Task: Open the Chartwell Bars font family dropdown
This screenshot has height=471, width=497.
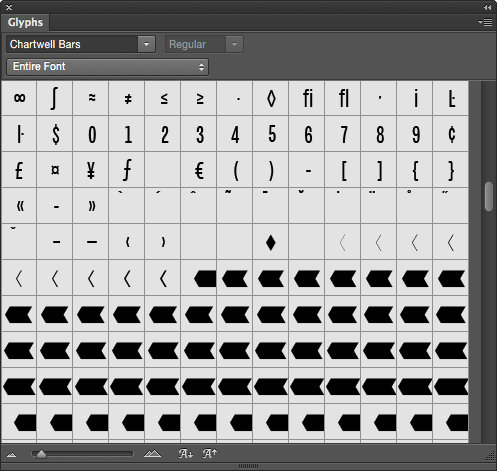Action: pyautogui.click(x=146, y=44)
